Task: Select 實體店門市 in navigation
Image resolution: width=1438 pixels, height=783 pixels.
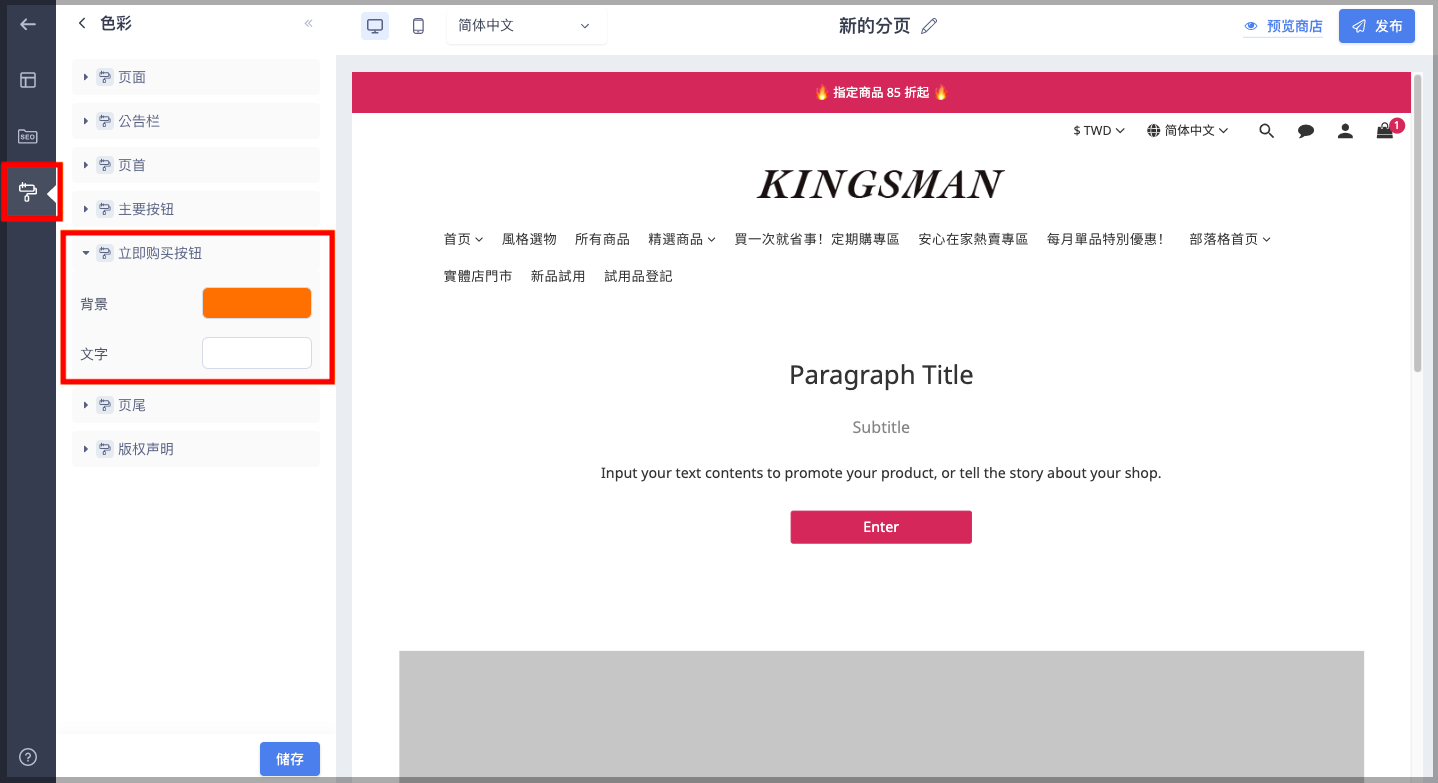Action: 478,276
